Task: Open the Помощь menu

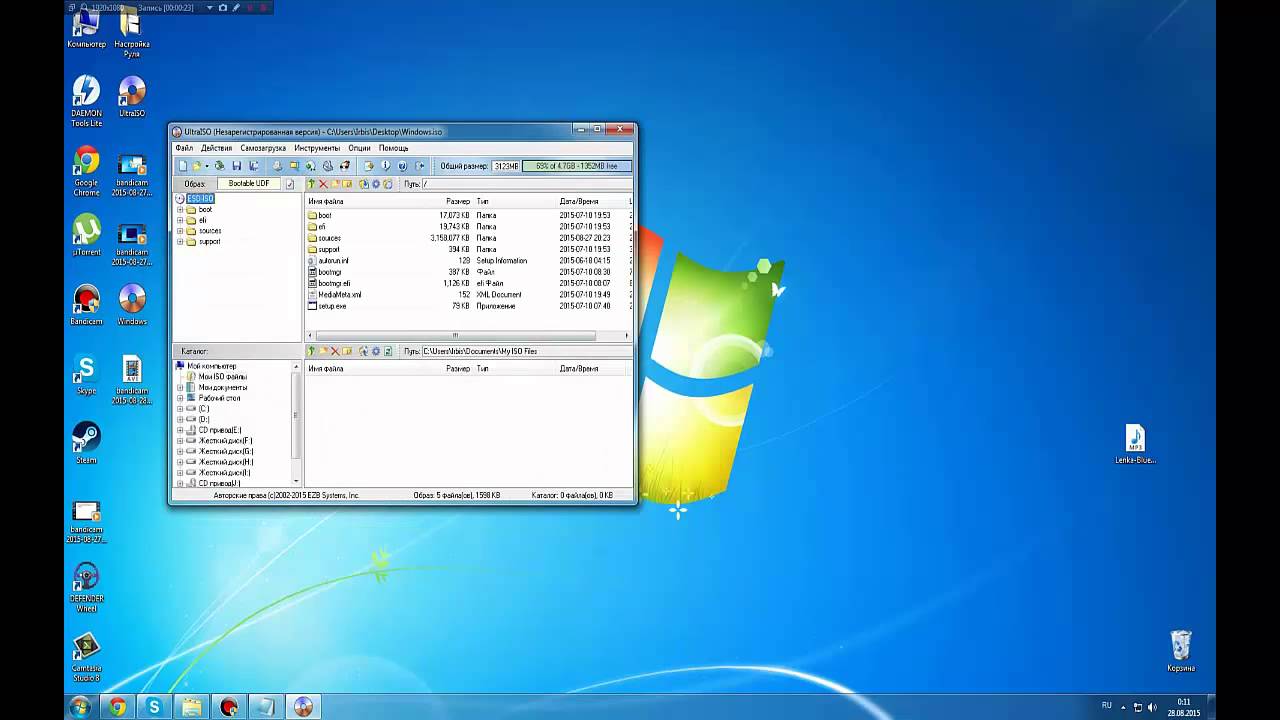Action: [393, 148]
